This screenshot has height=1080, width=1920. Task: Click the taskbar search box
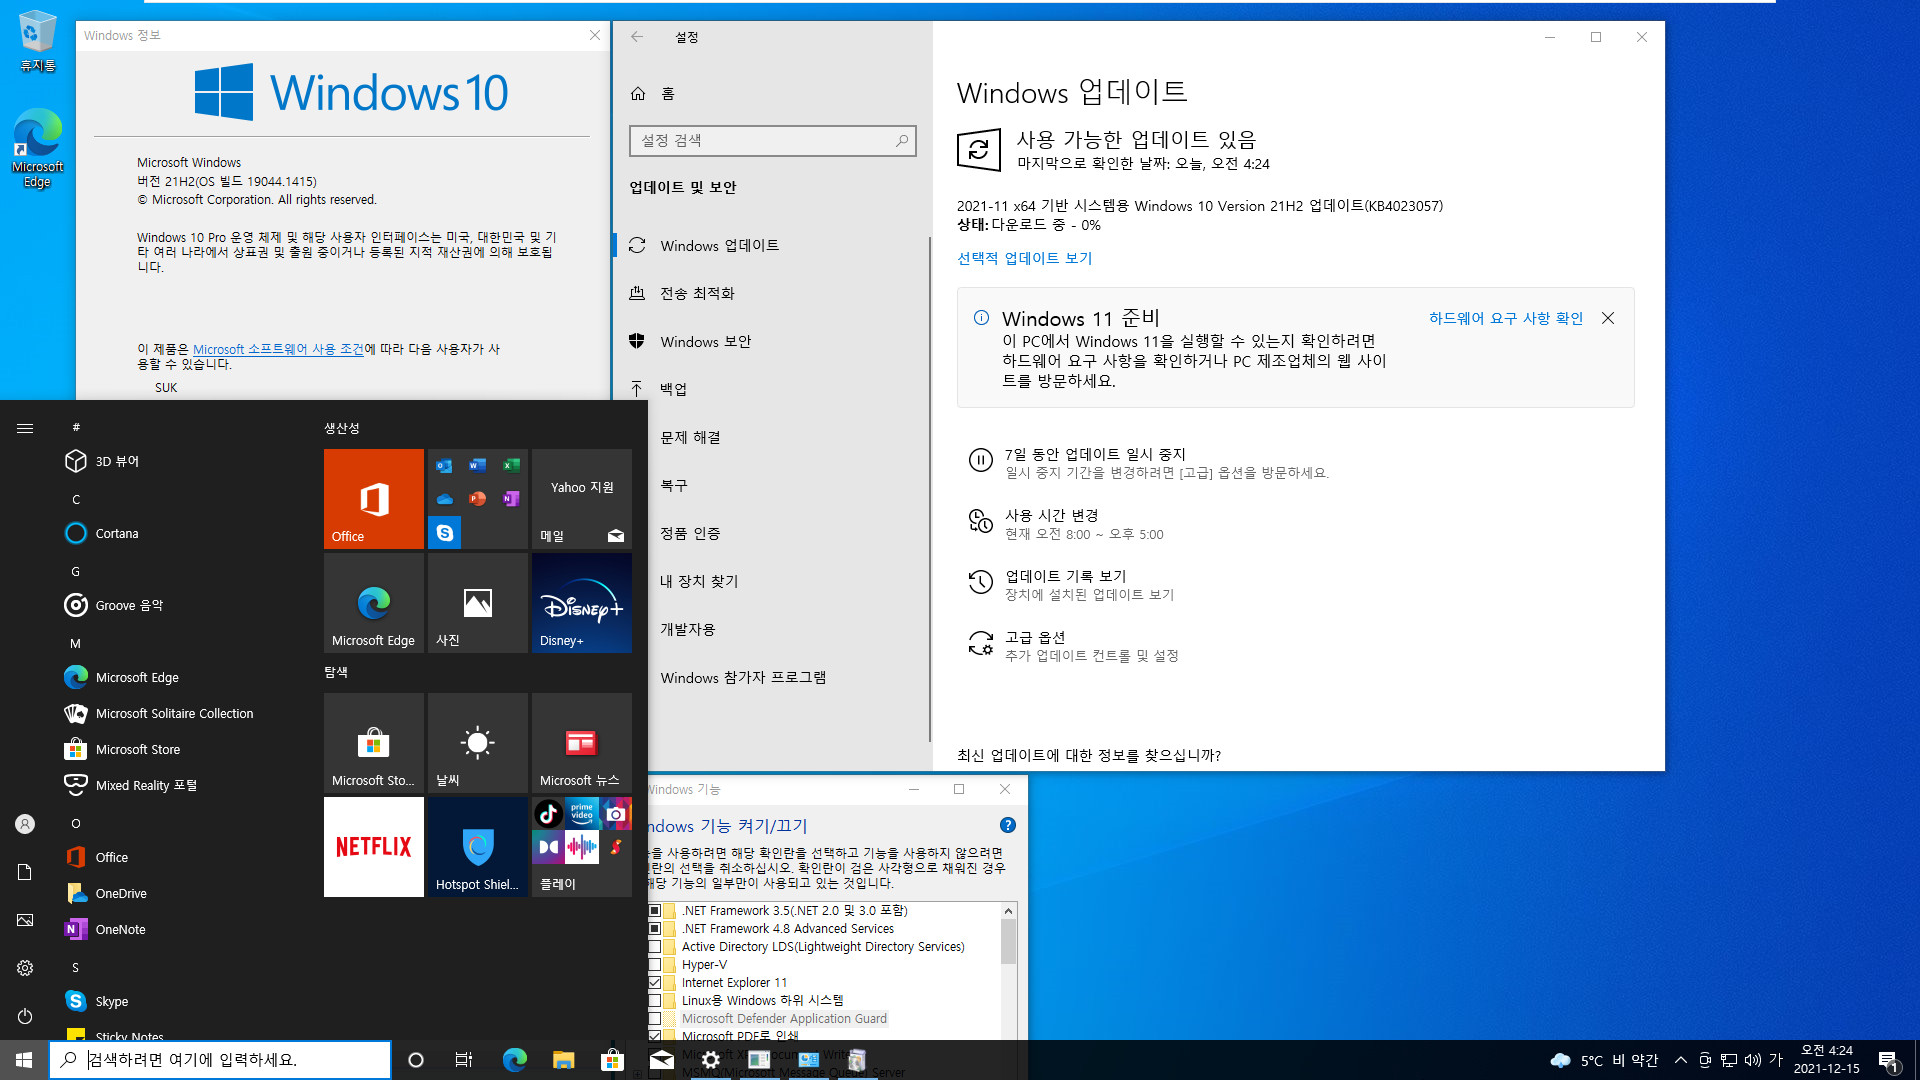point(220,1060)
